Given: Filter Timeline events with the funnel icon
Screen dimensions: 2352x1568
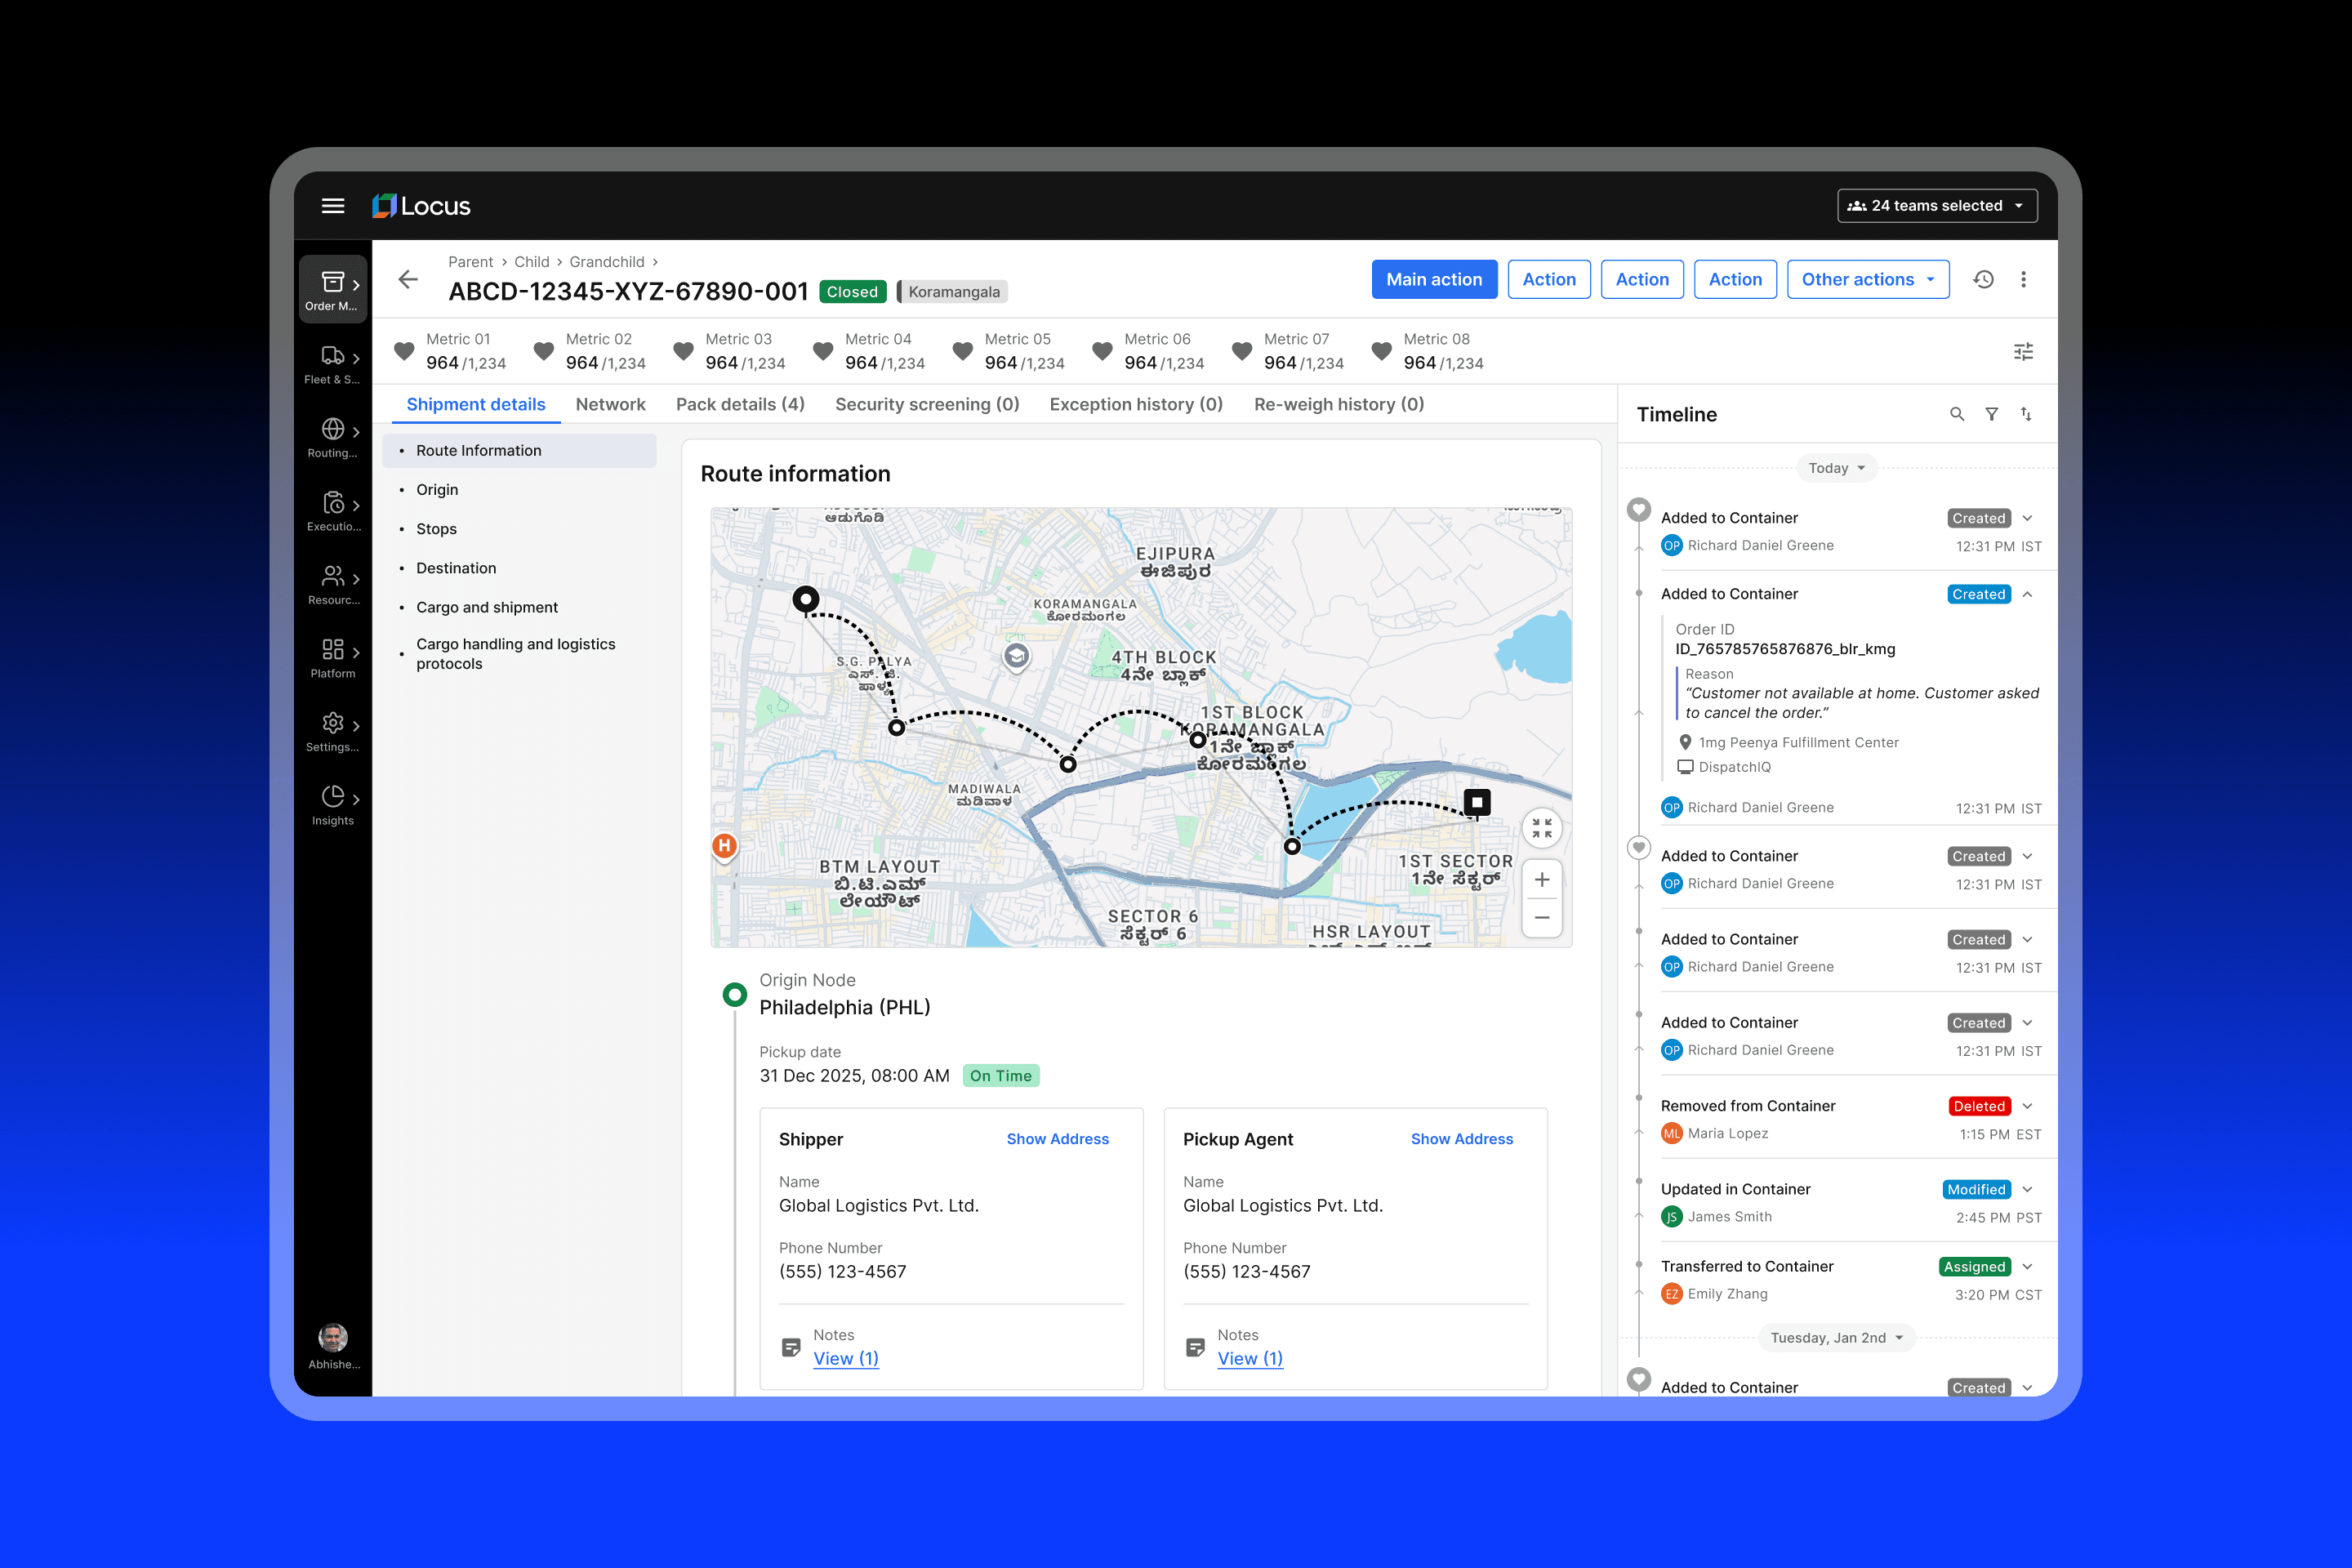Looking at the screenshot, I should pyautogui.click(x=1992, y=414).
